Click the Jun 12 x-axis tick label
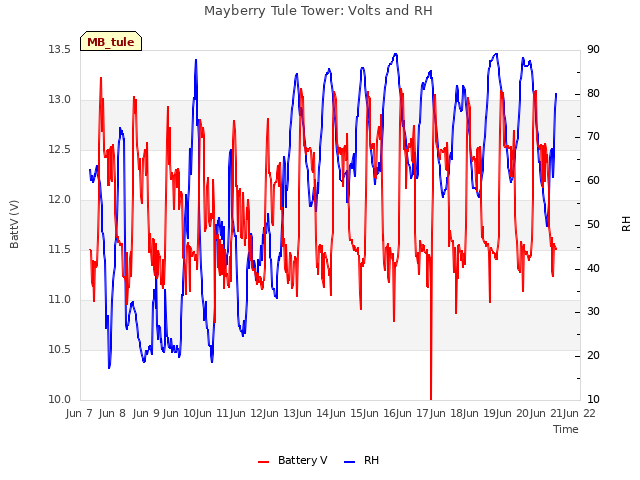 245,413
